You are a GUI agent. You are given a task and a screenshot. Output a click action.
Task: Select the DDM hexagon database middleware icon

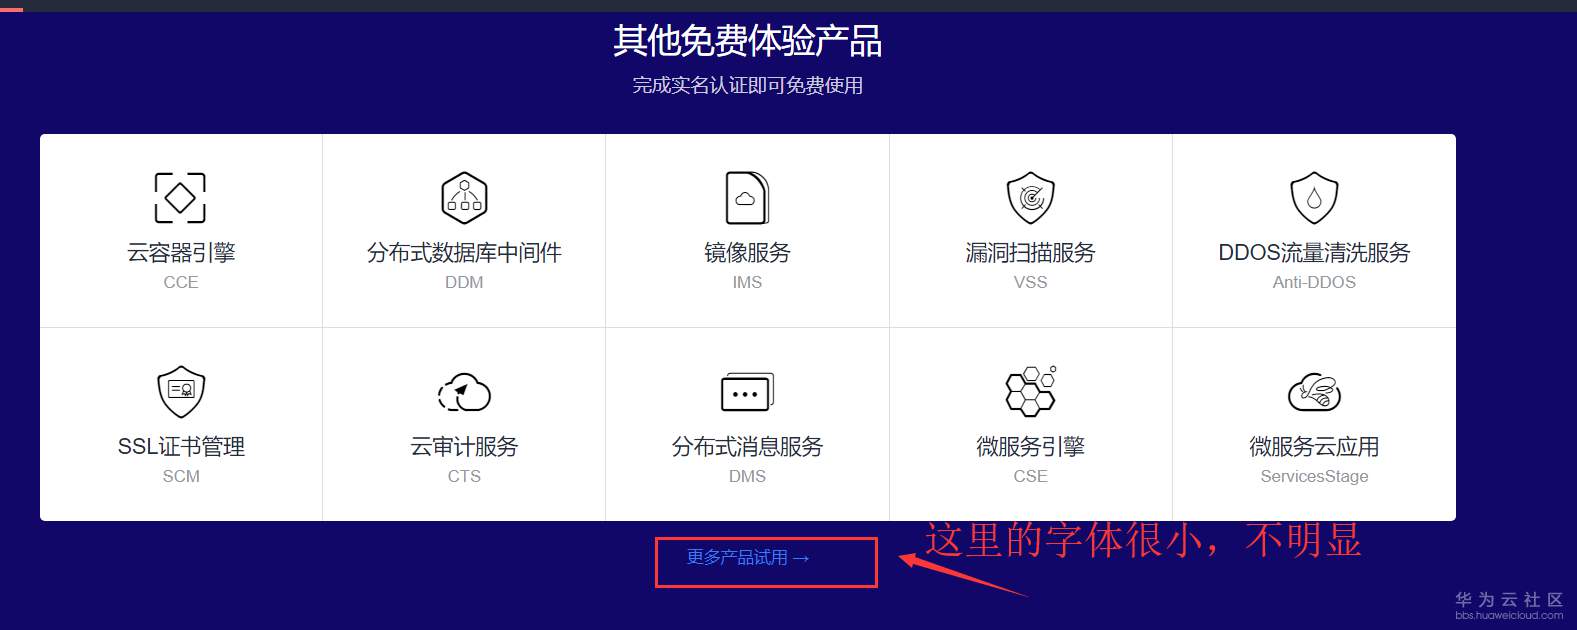pyautogui.click(x=464, y=197)
